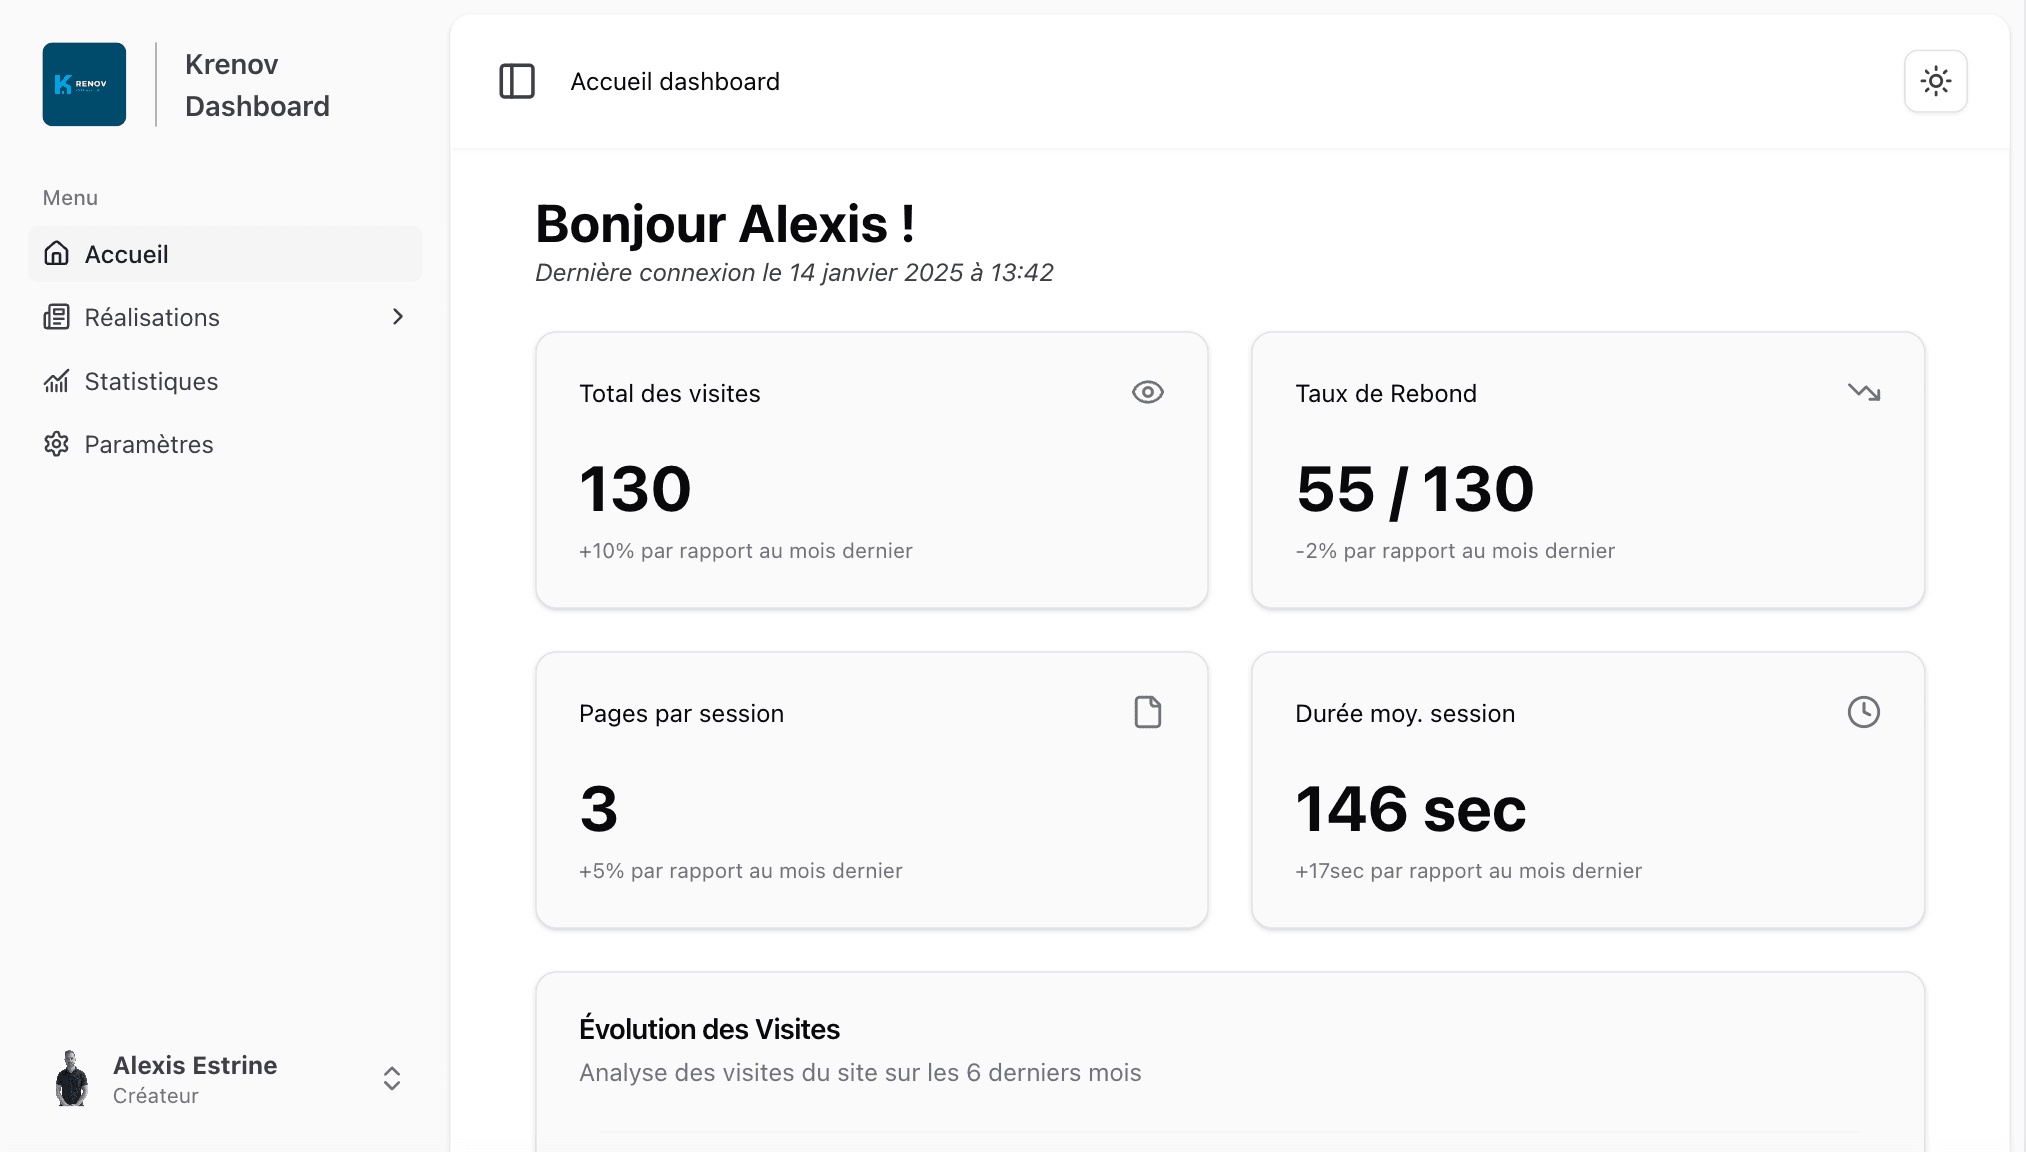Click the trend arrow on Taux de Rebond
This screenshot has width=2026, height=1152.
(1865, 392)
